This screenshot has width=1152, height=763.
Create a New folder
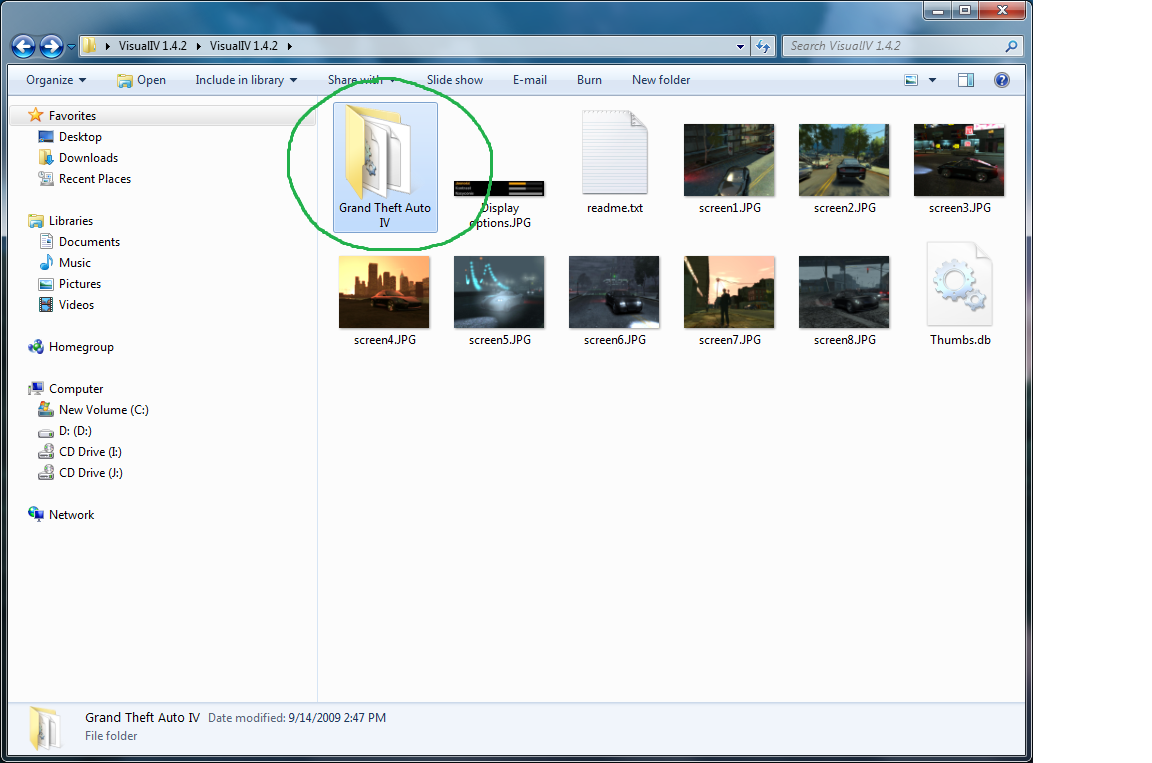[x=661, y=80]
